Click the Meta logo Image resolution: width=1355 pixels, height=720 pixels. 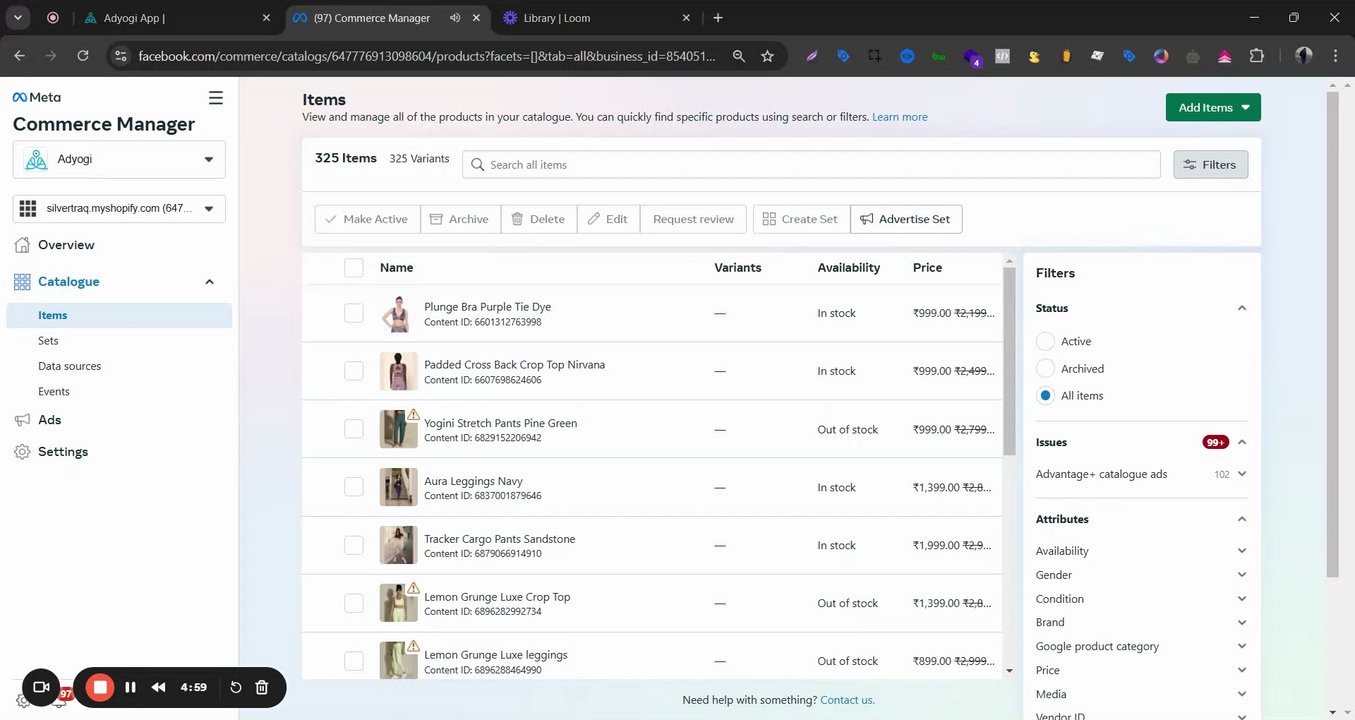pos(36,97)
